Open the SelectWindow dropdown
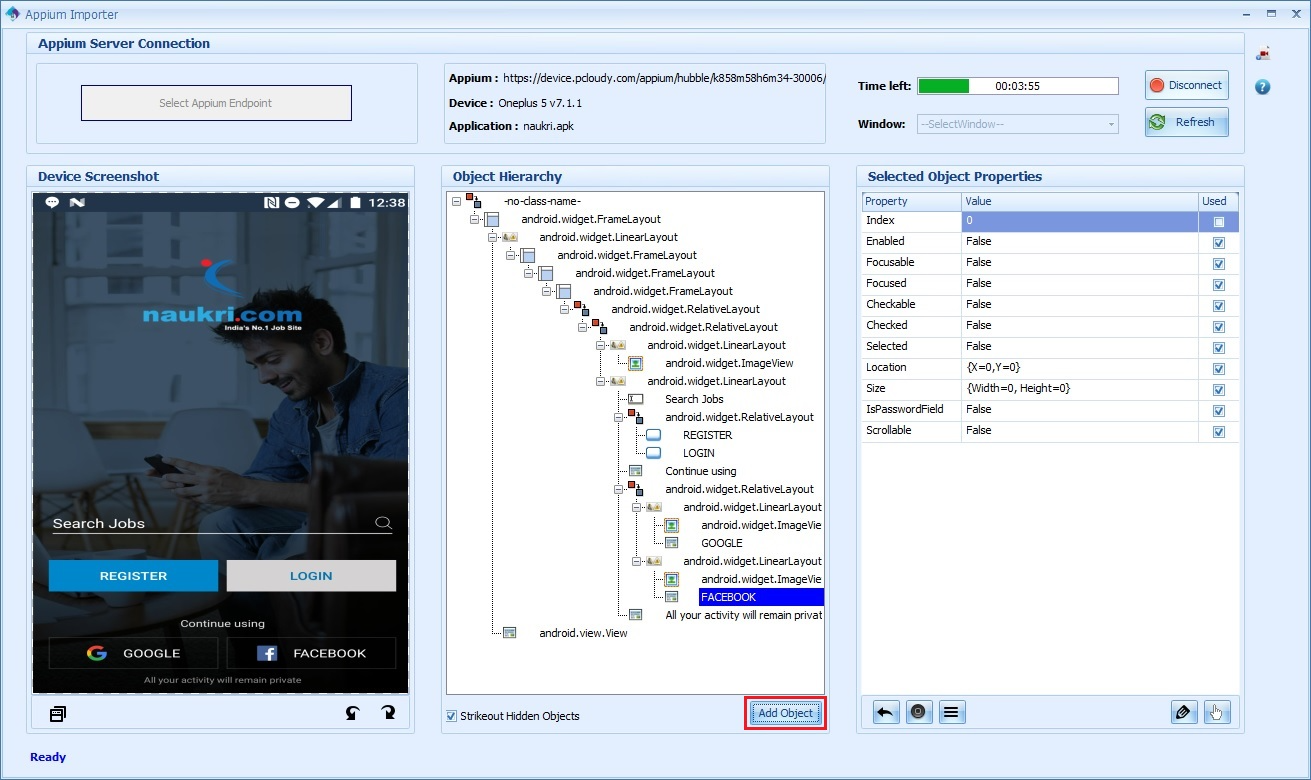 tap(1018, 124)
